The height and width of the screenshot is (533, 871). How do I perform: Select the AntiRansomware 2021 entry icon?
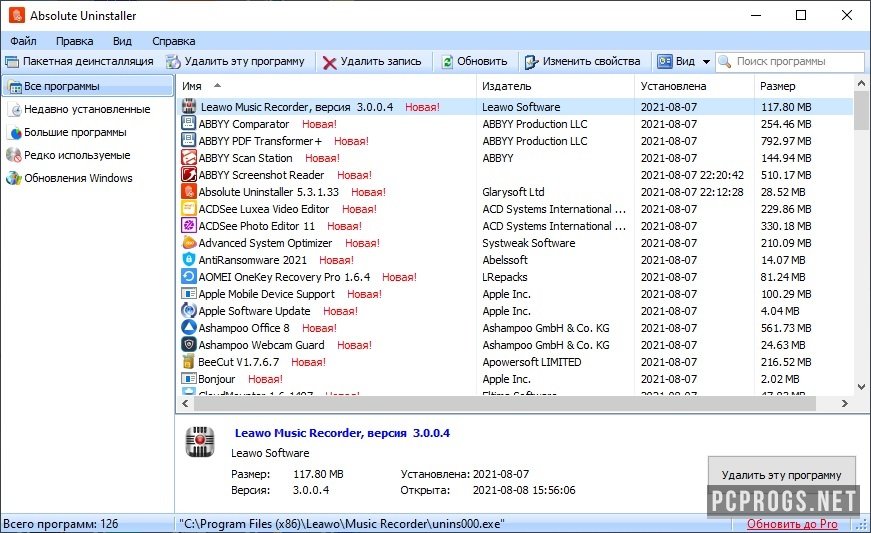pyautogui.click(x=189, y=260)
